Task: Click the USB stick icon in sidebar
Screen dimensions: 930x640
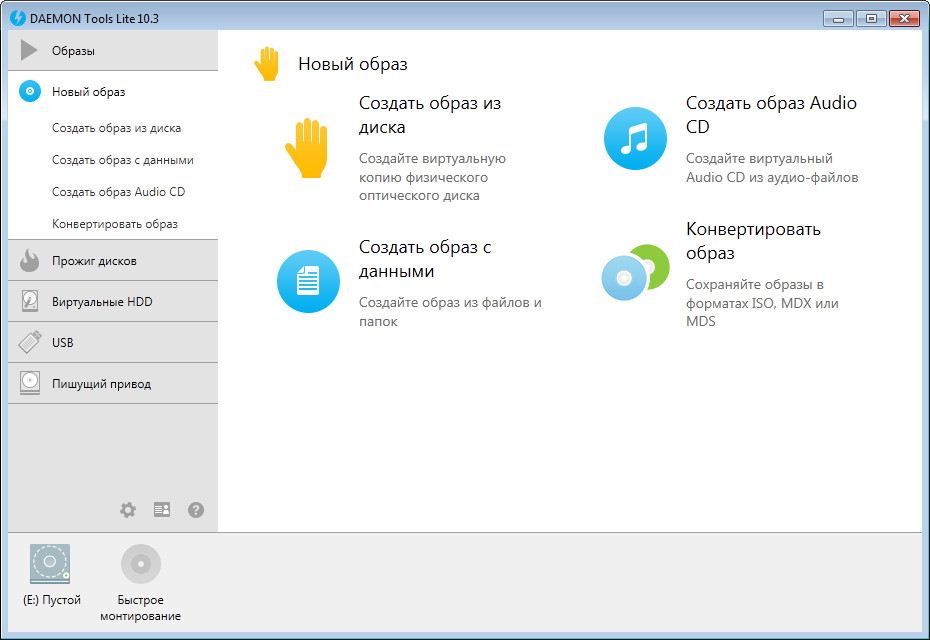Action: [30, 342]
